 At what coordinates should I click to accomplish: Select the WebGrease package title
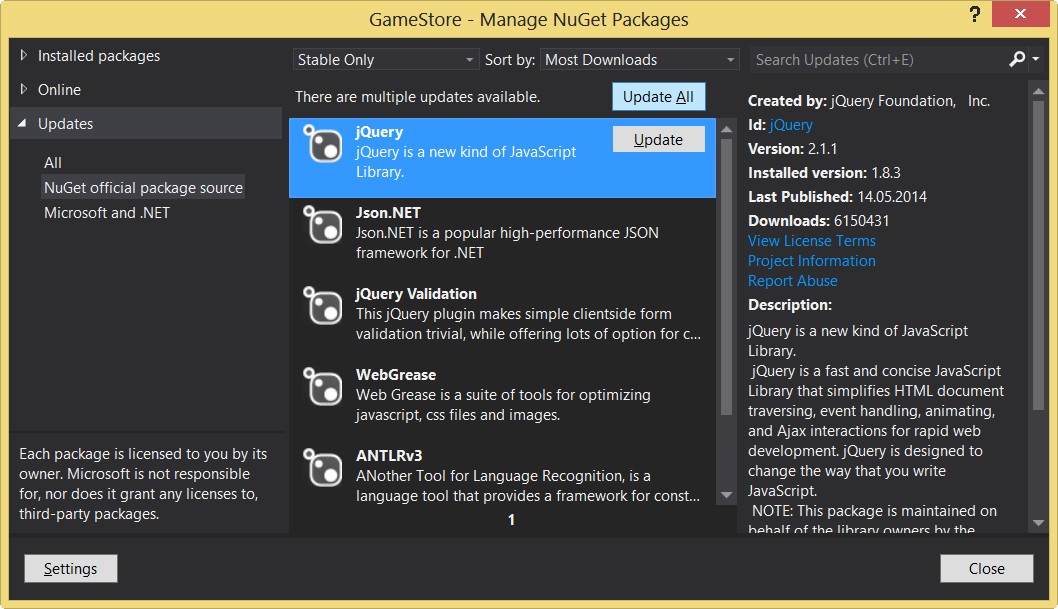click(396, 375)
